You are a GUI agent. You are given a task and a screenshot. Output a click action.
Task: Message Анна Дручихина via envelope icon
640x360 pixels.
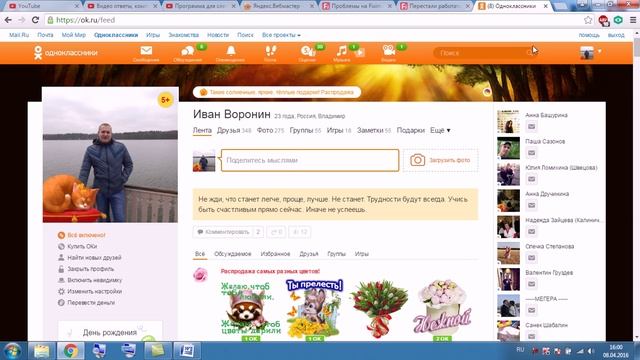click(531, 205)
